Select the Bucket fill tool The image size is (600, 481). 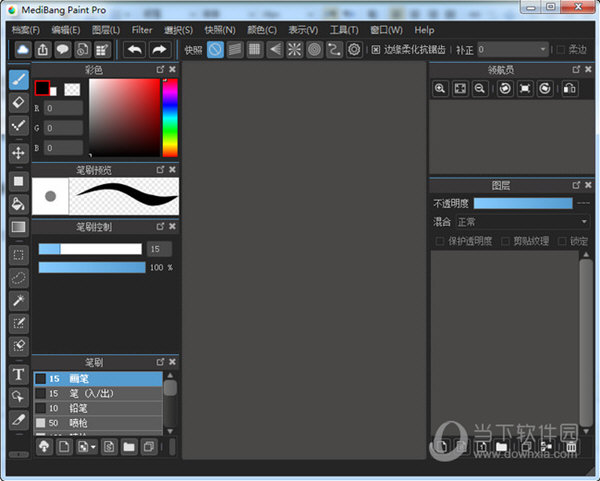18,204
